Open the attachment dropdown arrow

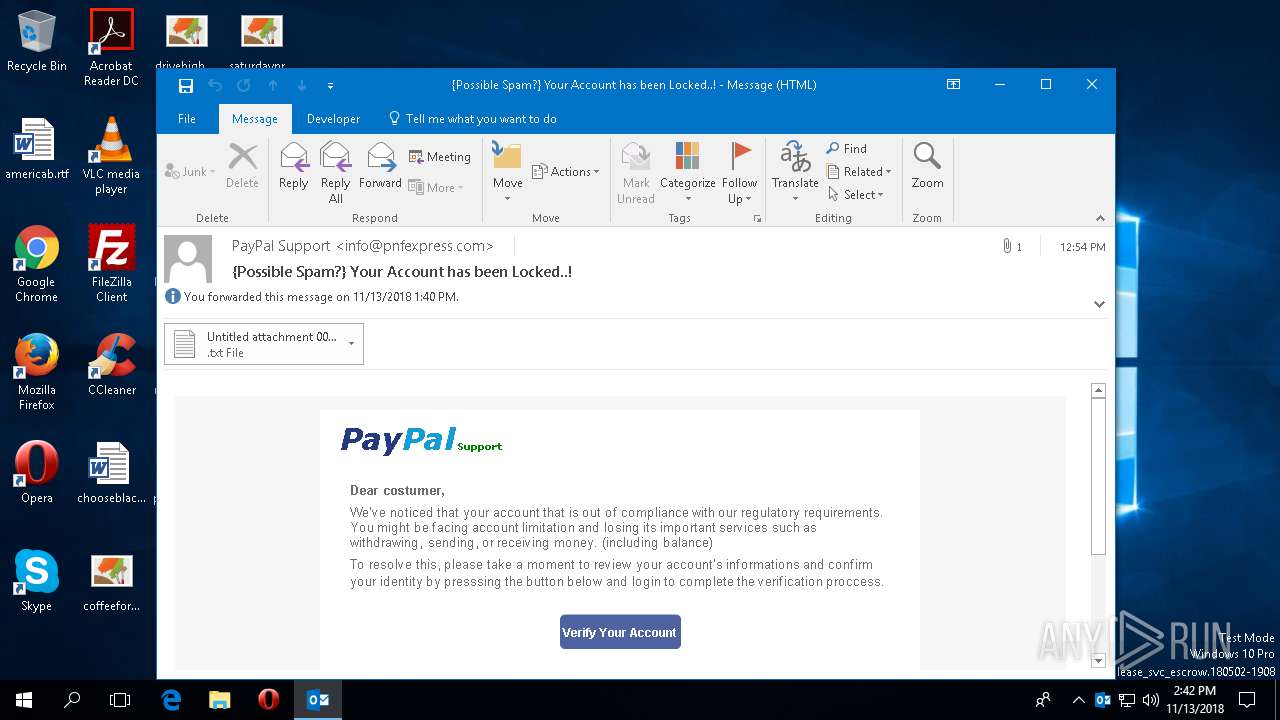point(351,344)
